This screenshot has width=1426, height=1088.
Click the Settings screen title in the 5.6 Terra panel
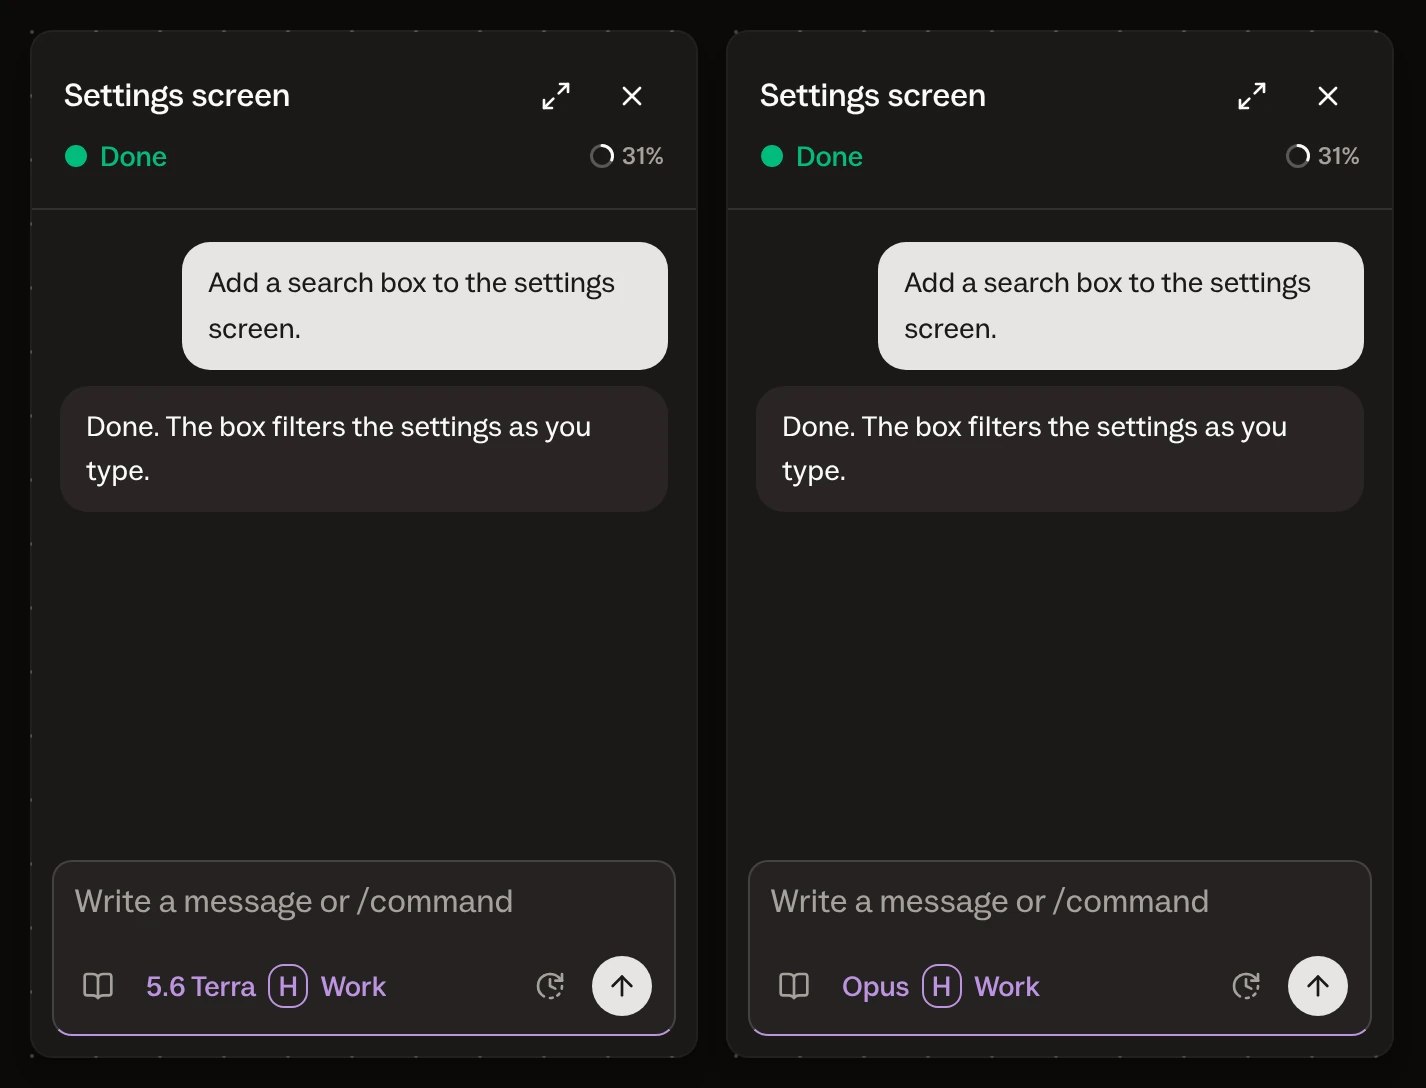point(177,96)
